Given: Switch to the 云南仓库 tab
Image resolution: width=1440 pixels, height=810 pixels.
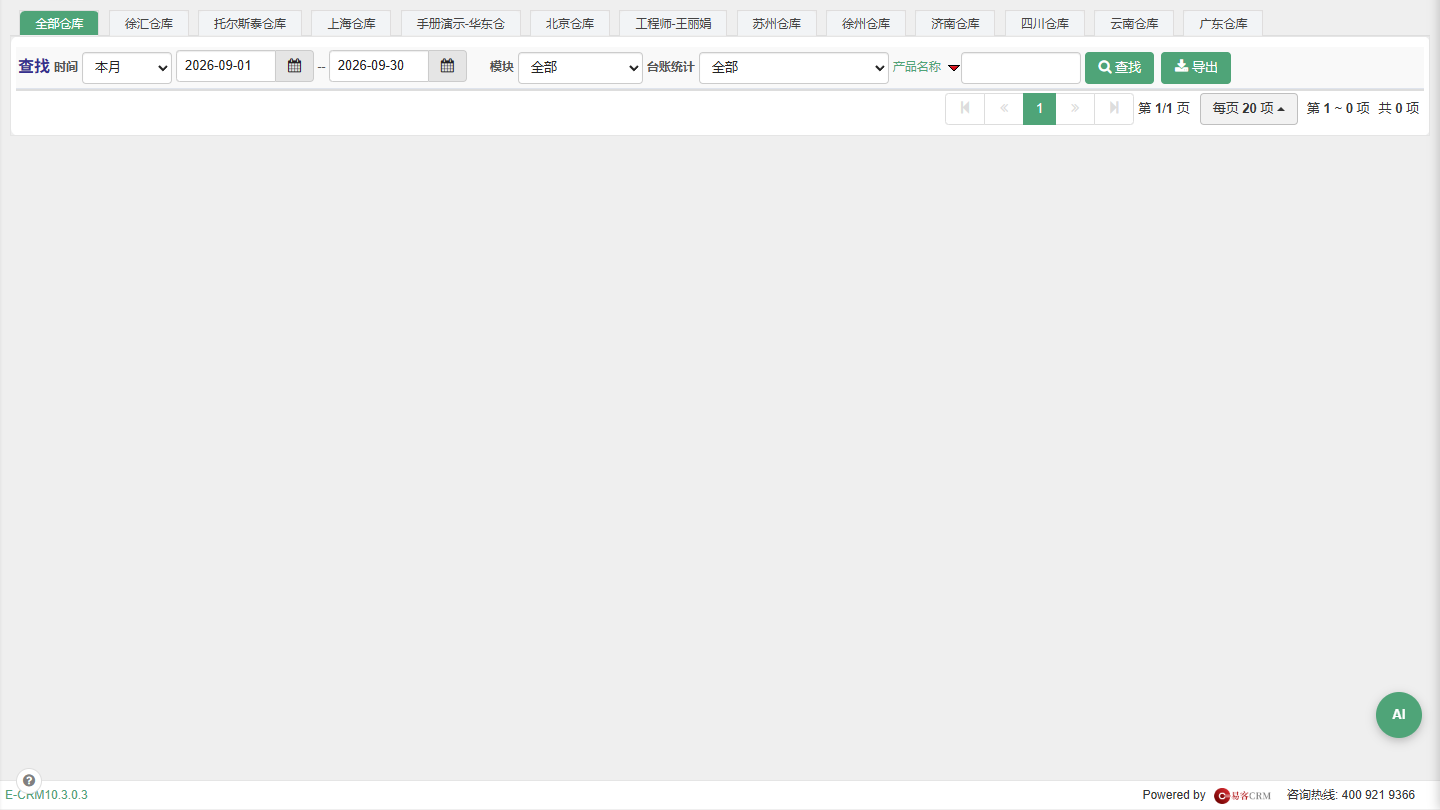Looking at the screenshot, I should [1134, 23].
